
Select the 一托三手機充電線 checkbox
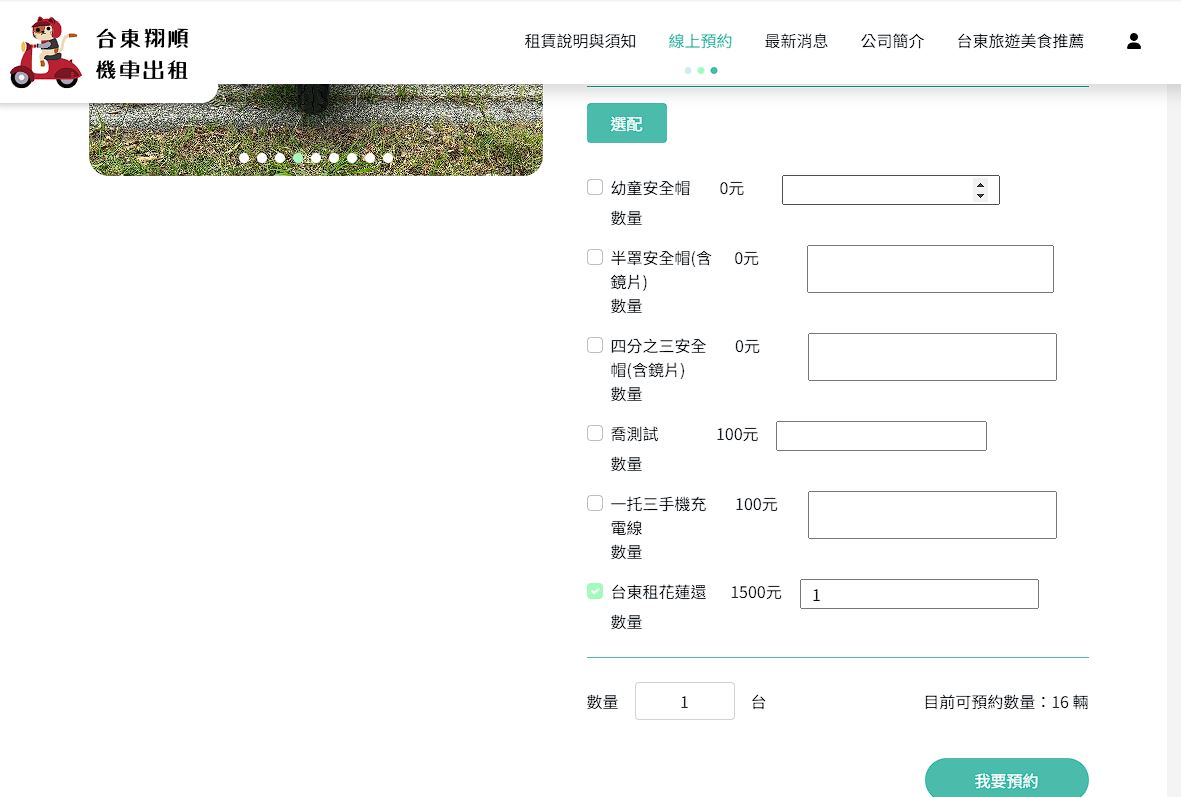(595, 503)
